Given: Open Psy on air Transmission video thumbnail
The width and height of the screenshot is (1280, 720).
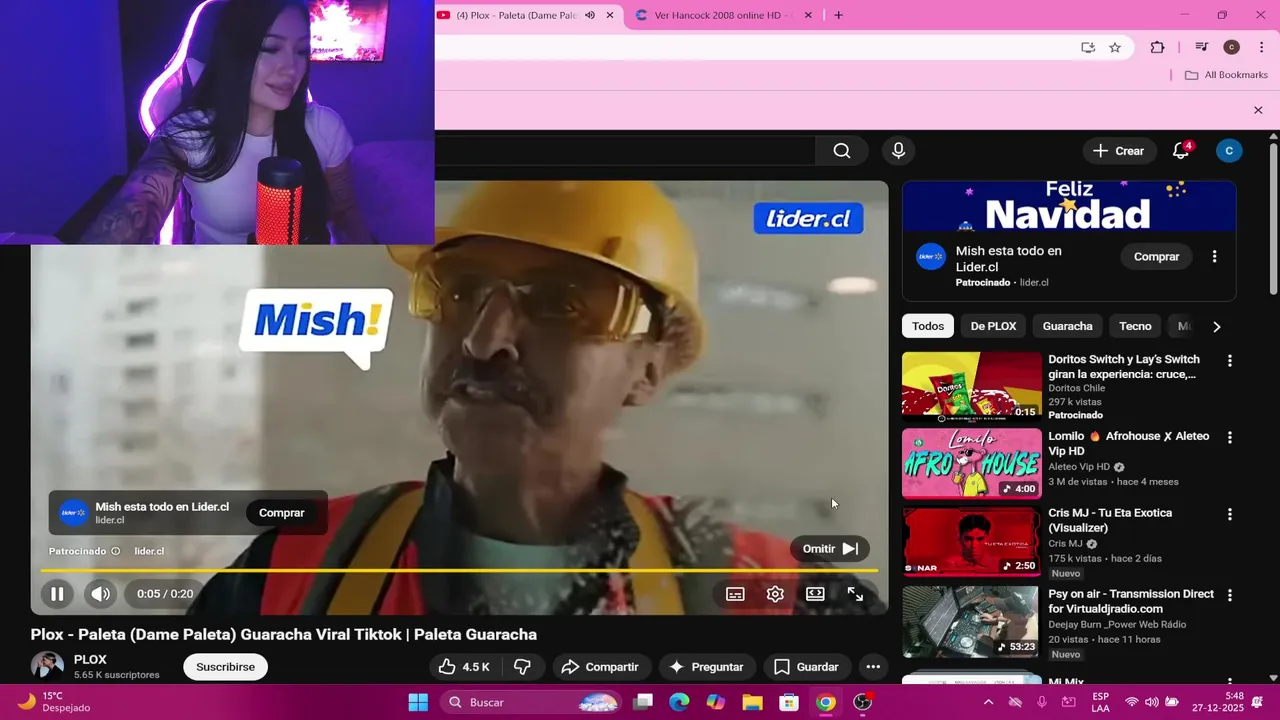Looking at the screenshot, I should click(x=972, y=621).
